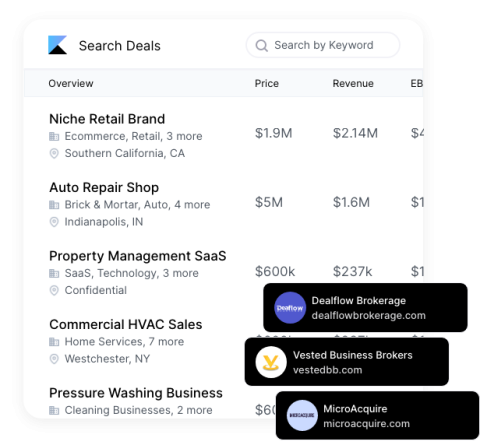Expand "4 more" tags on Auto Repair Shop
Viewport: 480px width, 444px height.
[x=192, y=205]
